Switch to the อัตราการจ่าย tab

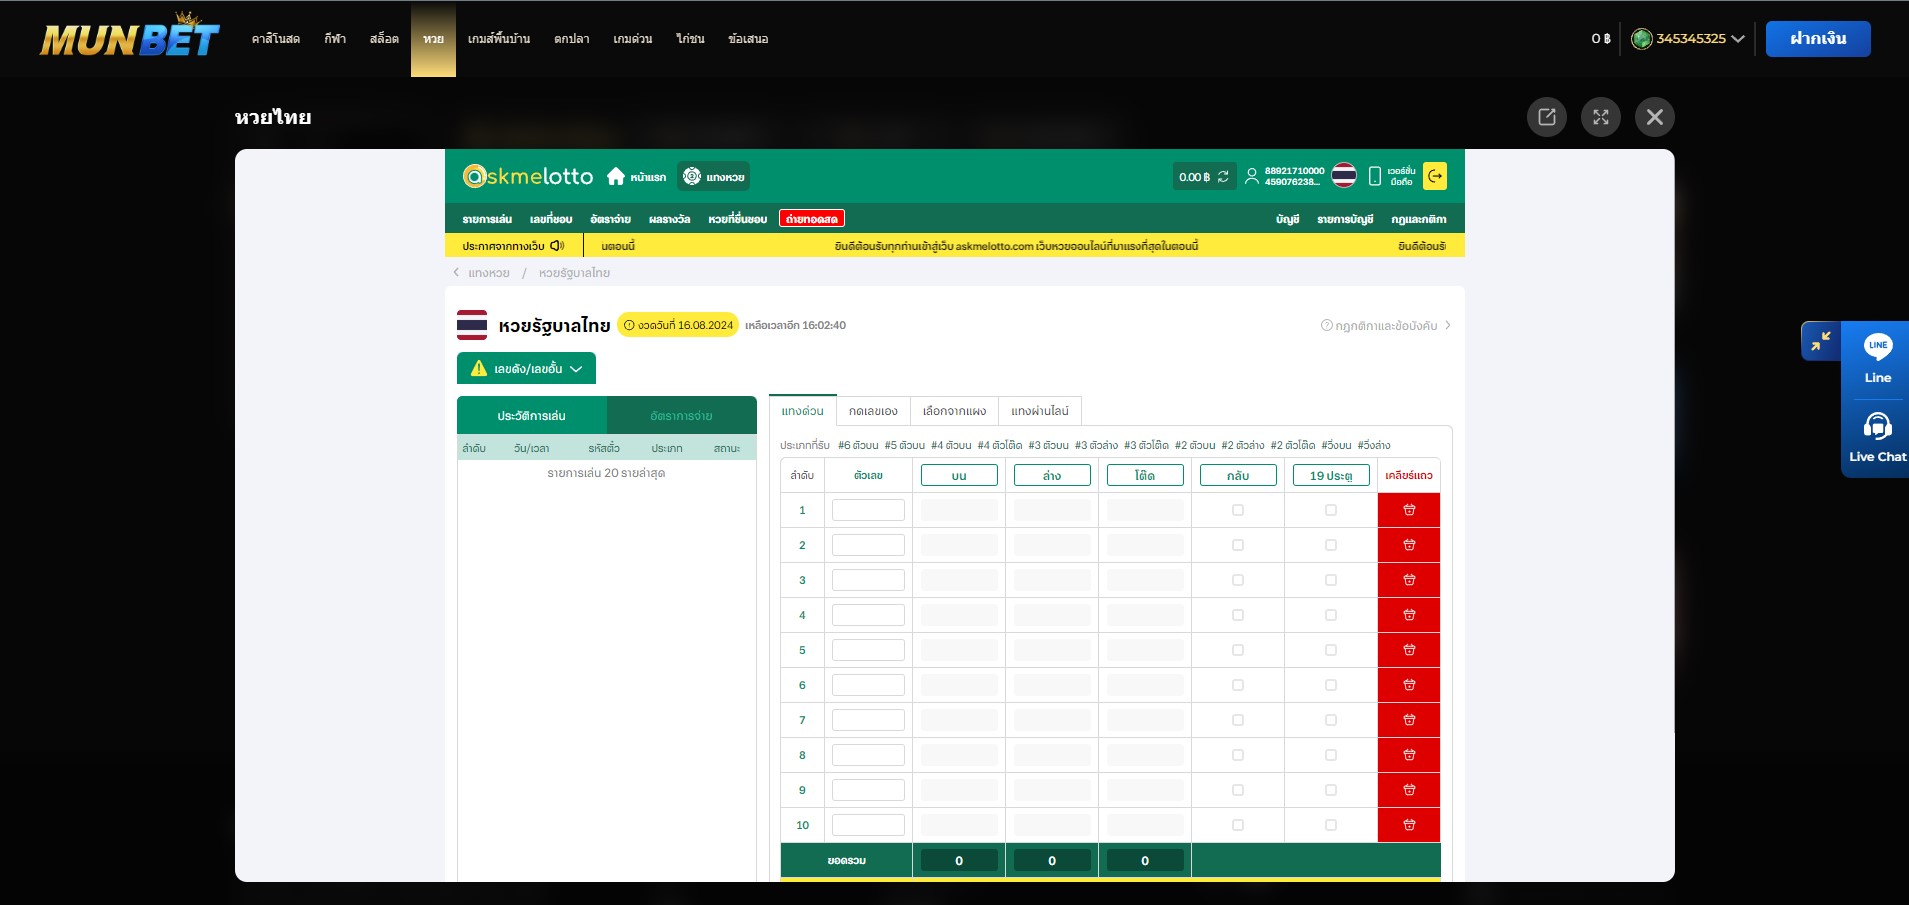[x=681, y=415]
